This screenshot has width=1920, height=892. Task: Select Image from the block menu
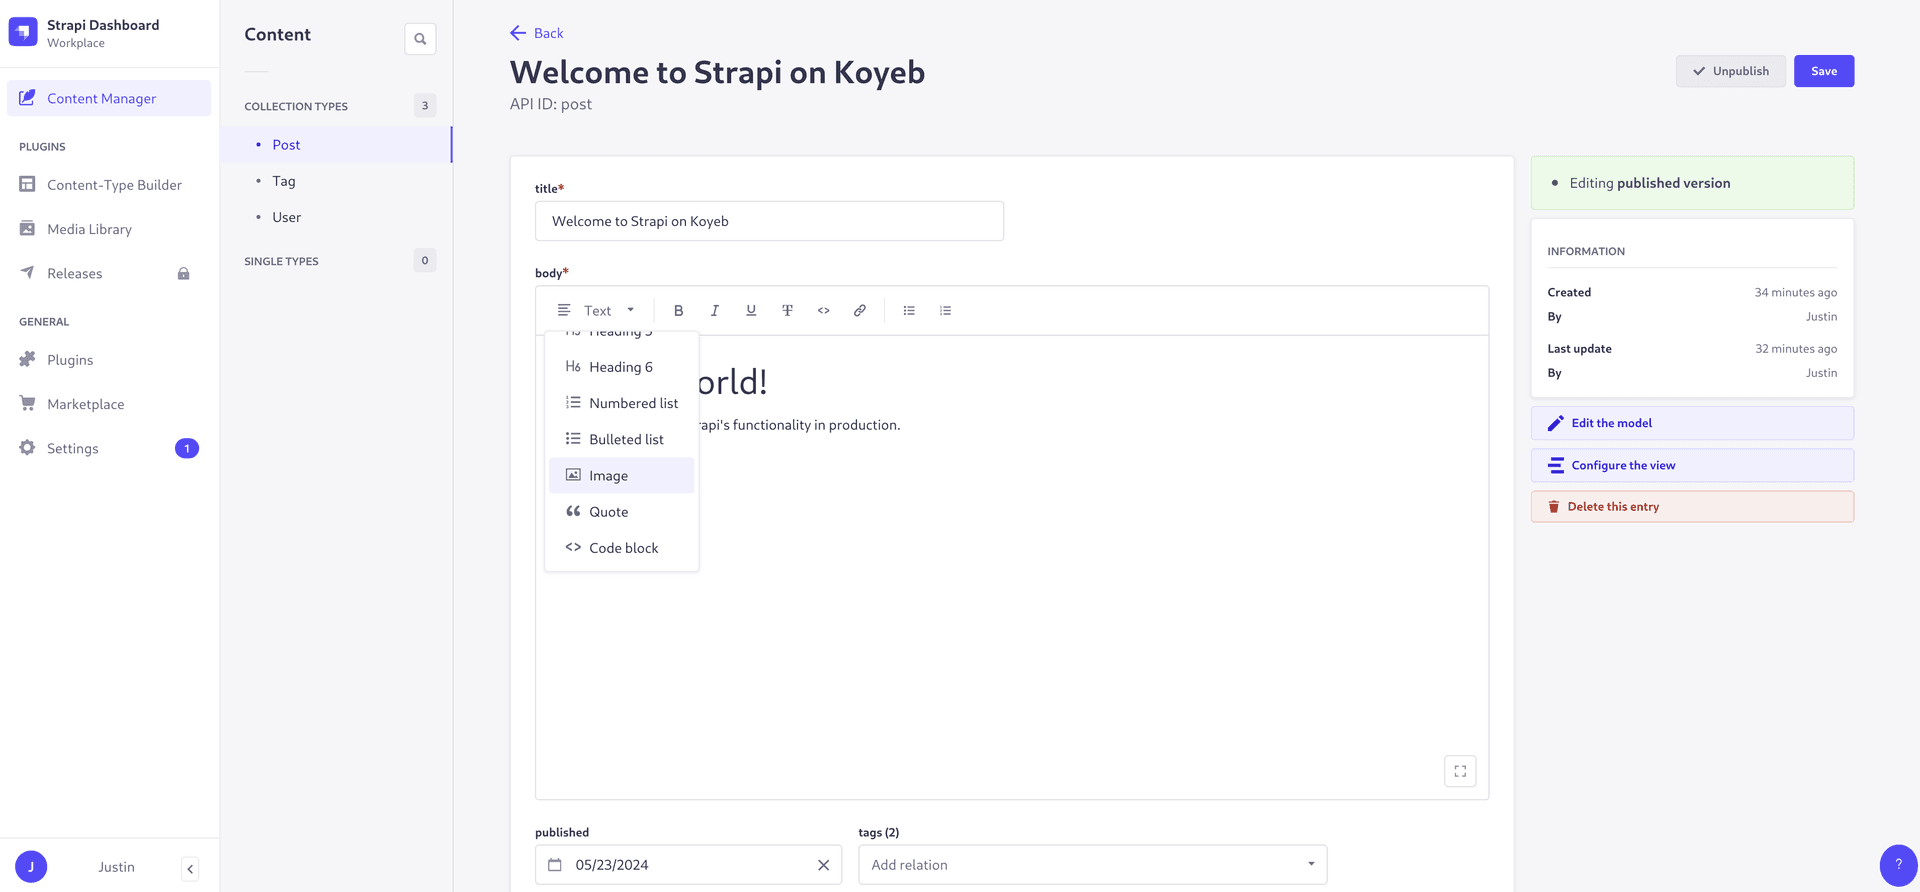[621, 476]
